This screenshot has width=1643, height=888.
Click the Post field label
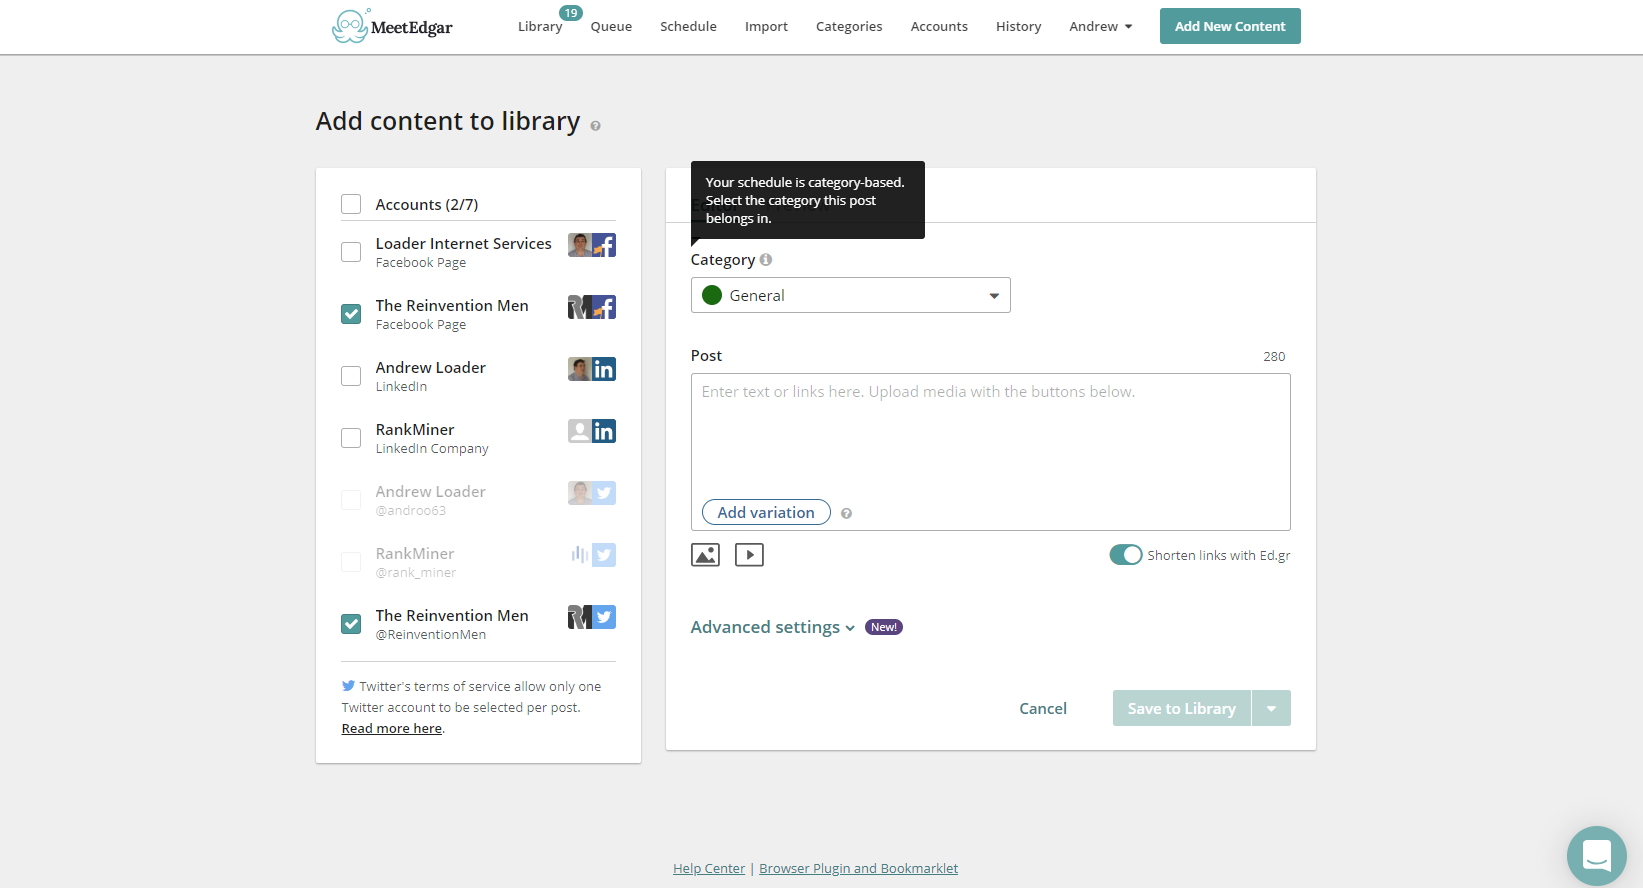(706, 356)
